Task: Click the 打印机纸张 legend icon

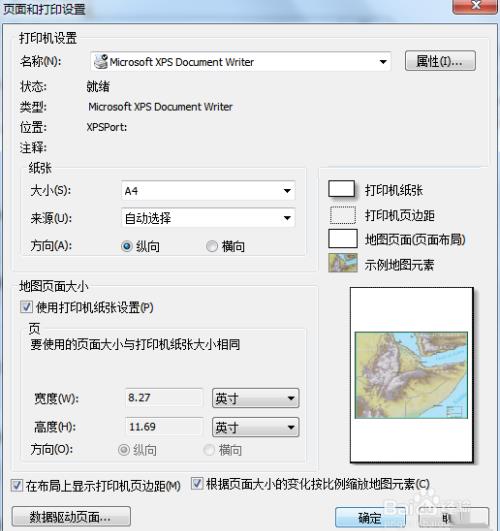Action: 341,189
